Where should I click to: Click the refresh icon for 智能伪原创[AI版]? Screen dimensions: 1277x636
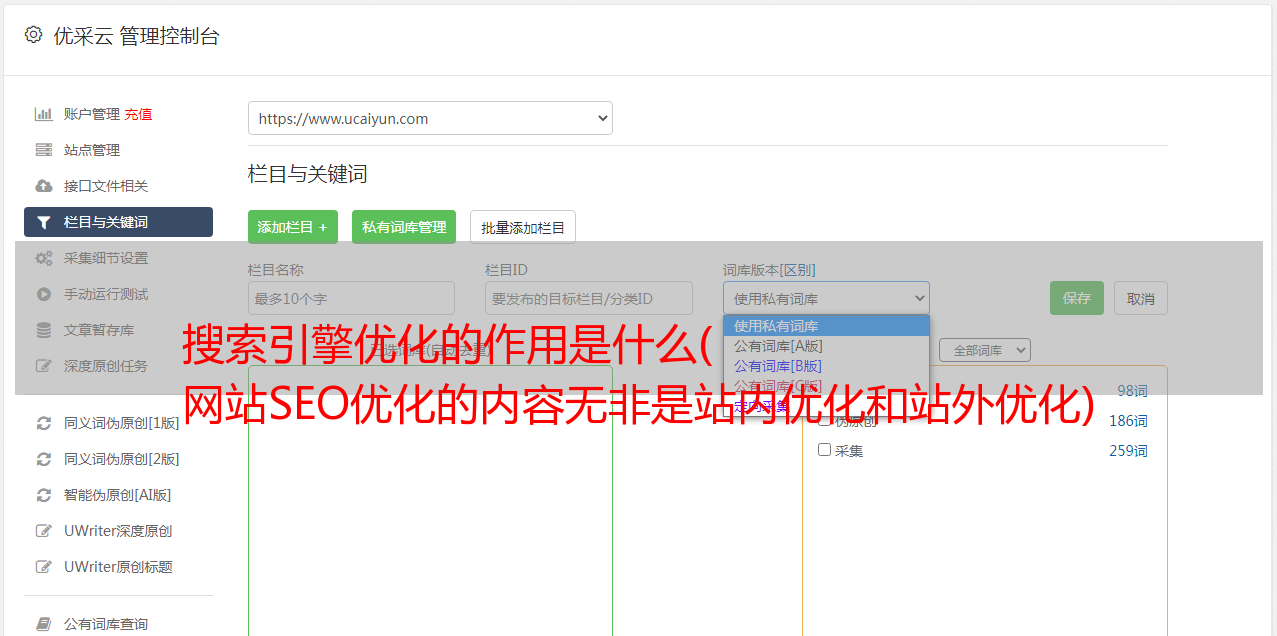pos(44,495)
